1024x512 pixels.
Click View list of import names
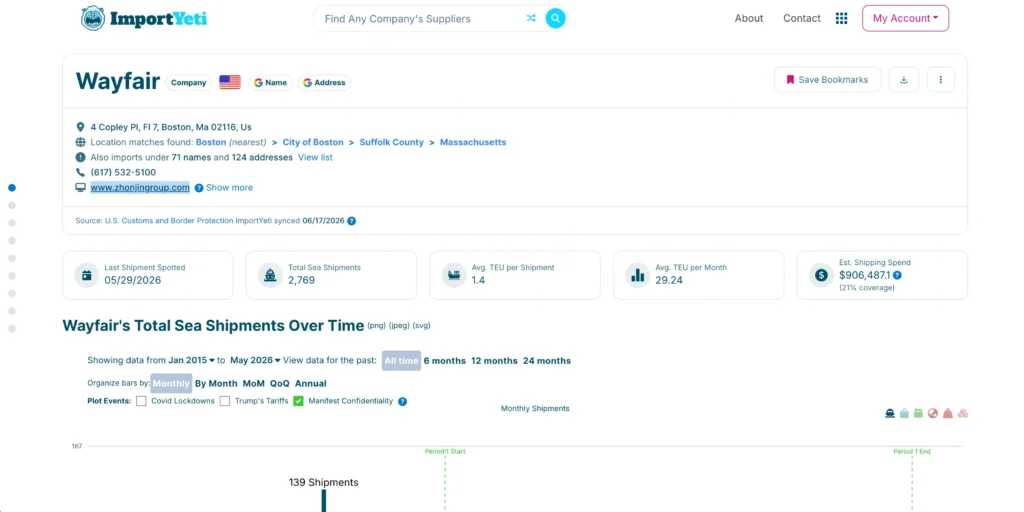(x=315, y=157)
